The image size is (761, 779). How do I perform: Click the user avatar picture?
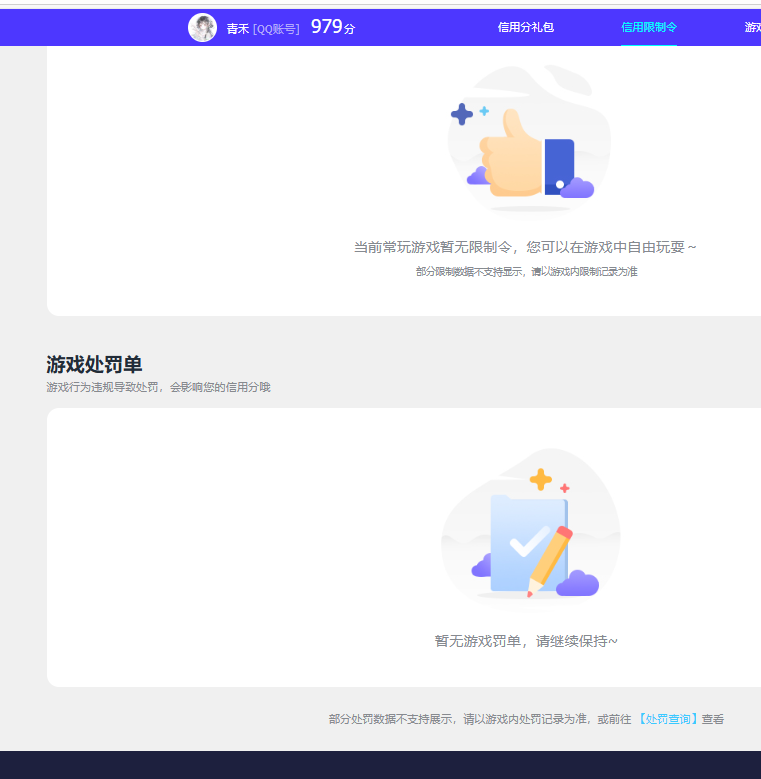[202, 28]
